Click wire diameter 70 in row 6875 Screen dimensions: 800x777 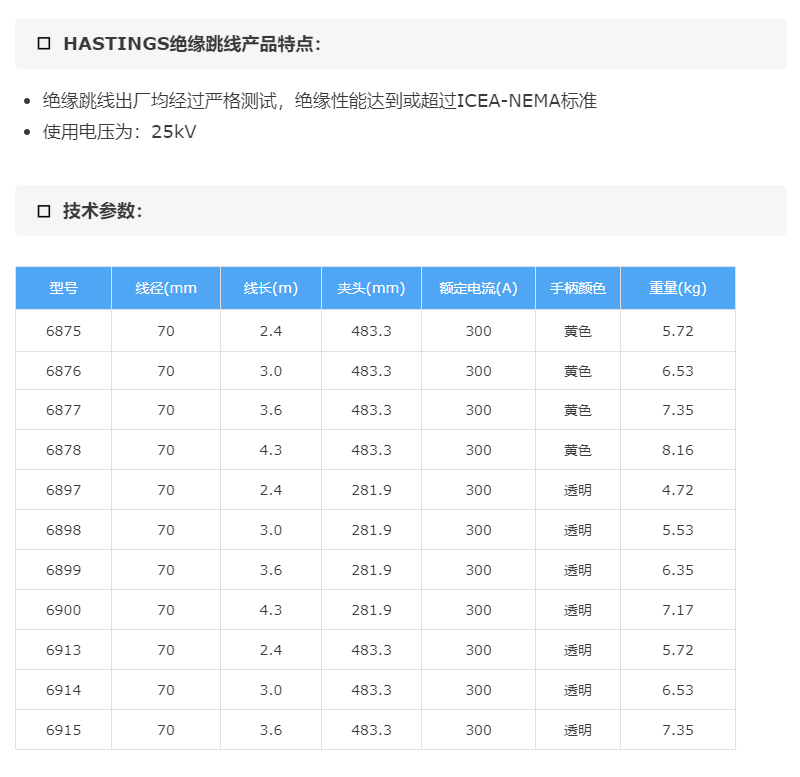click(x=166, y=331)
